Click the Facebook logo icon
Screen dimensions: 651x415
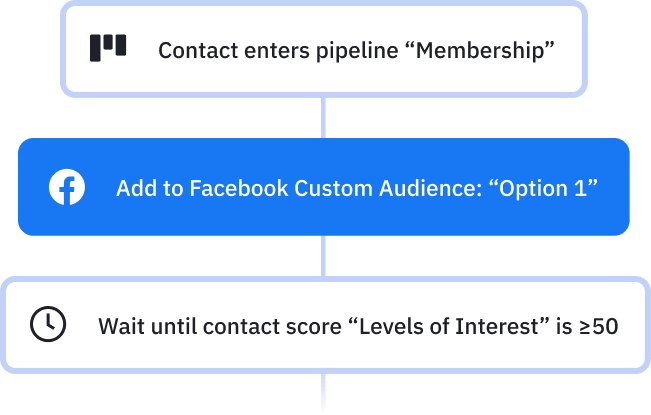(x=67, y=187)
